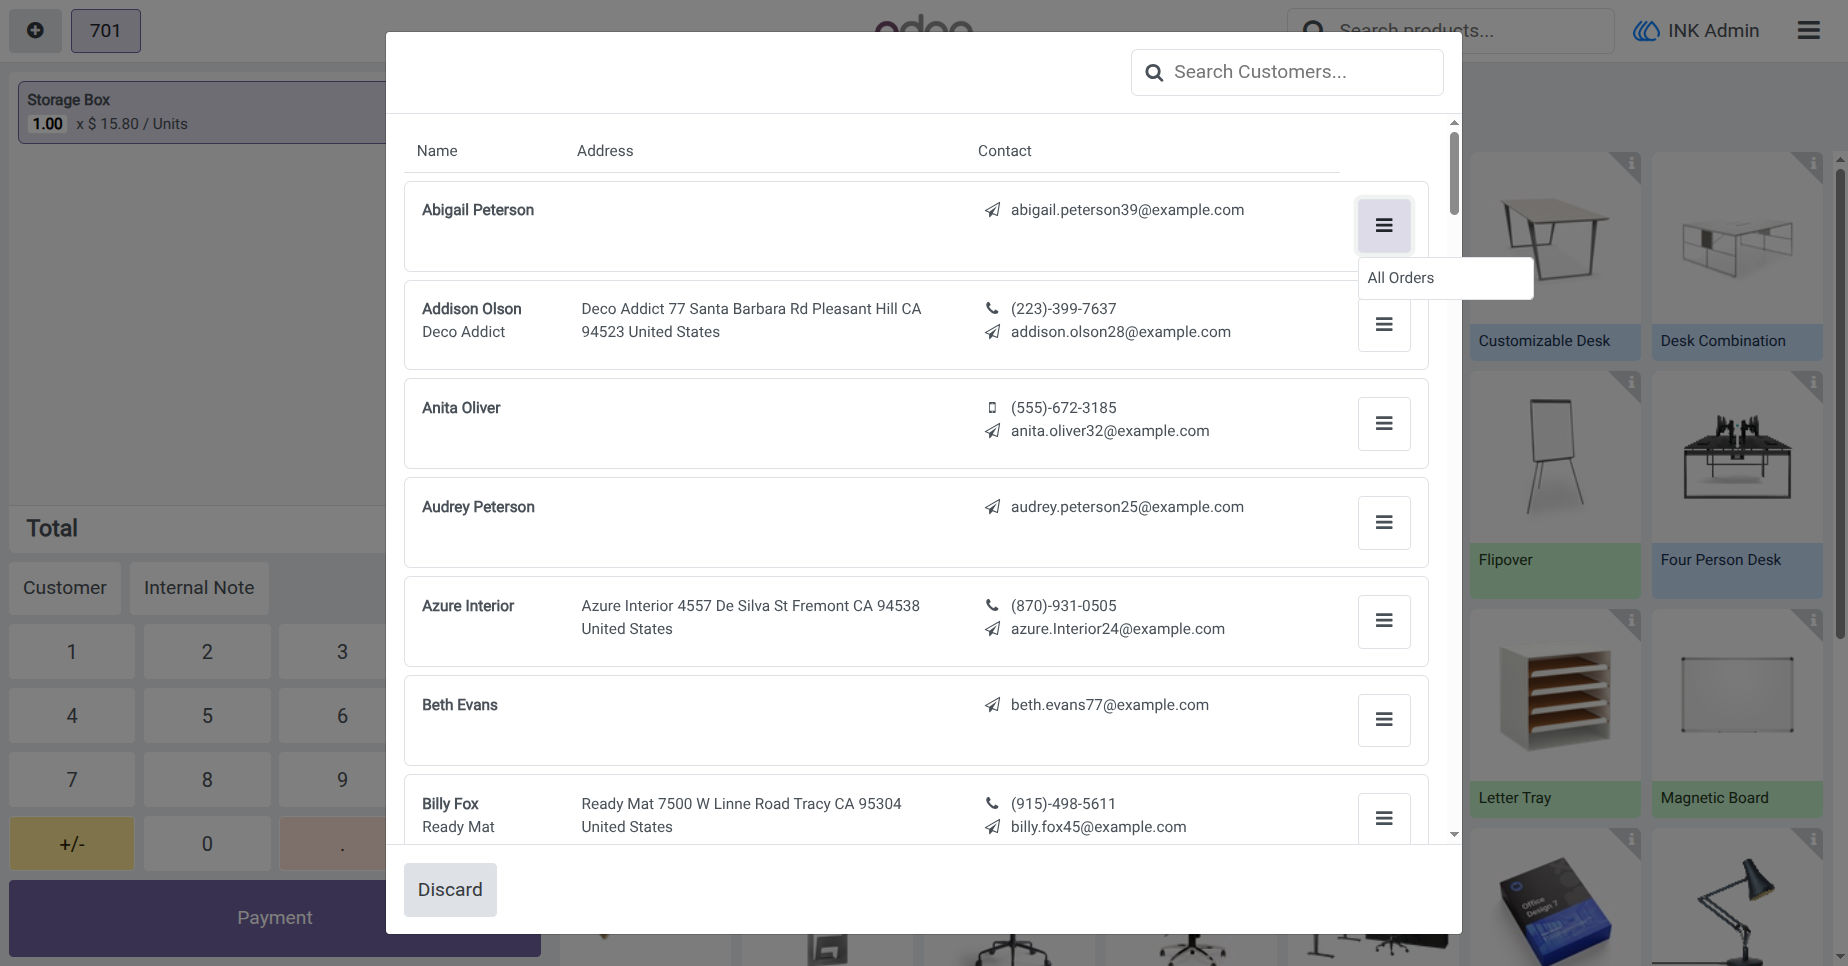Click the add new order plus icon

(x=35, y=31)
